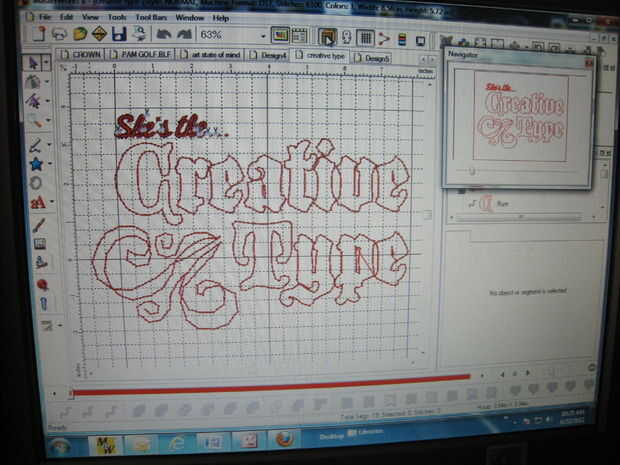Click the Undo arrow icon
The width and height of the screenshot is (620, 465).
click(163, 35)
